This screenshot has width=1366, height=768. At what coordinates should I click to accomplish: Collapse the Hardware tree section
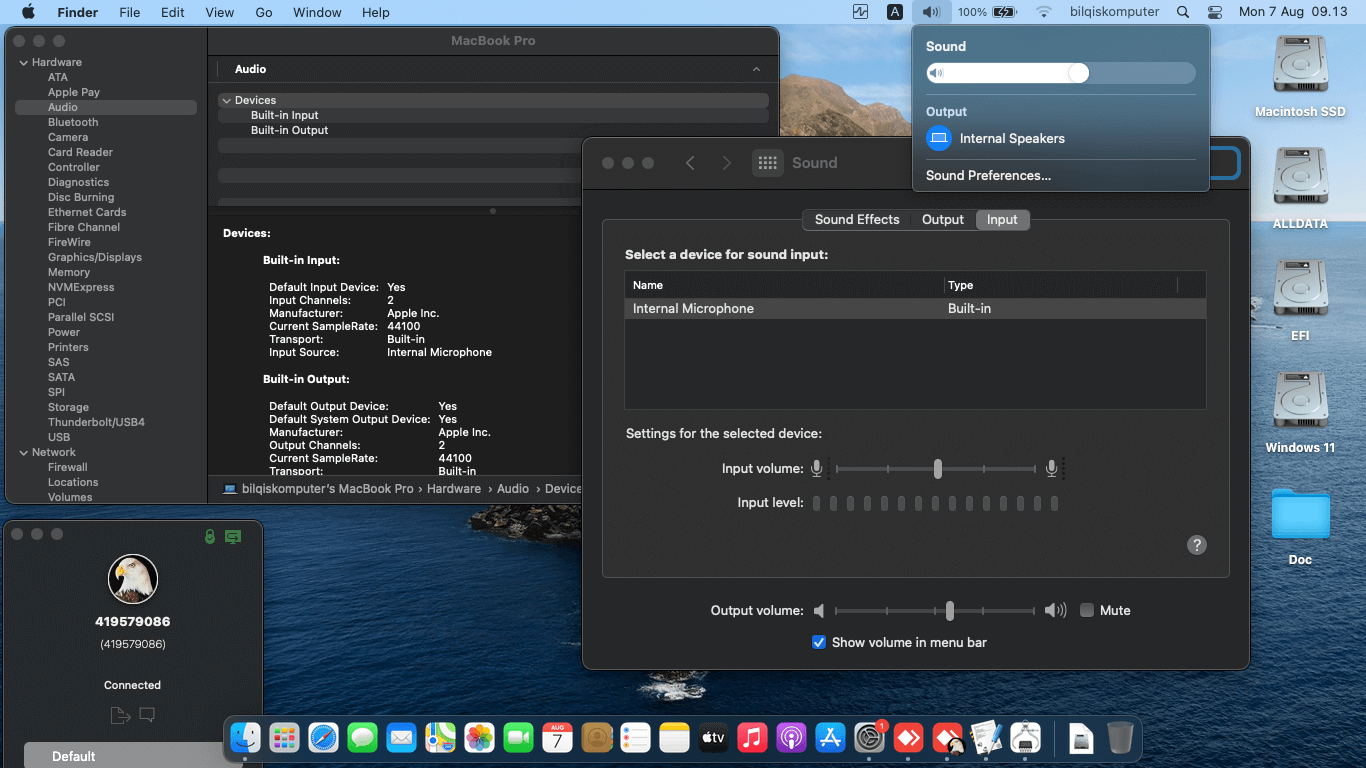coord(23,62)
